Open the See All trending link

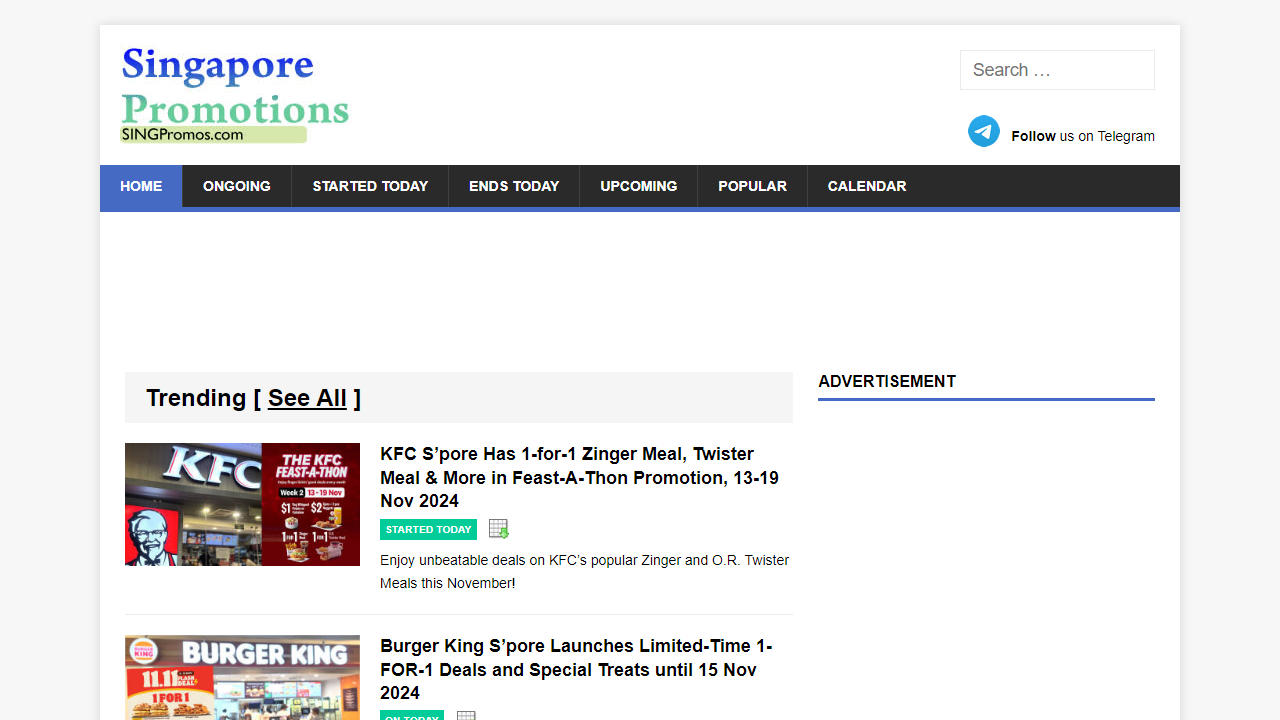(x=307, y=397)
